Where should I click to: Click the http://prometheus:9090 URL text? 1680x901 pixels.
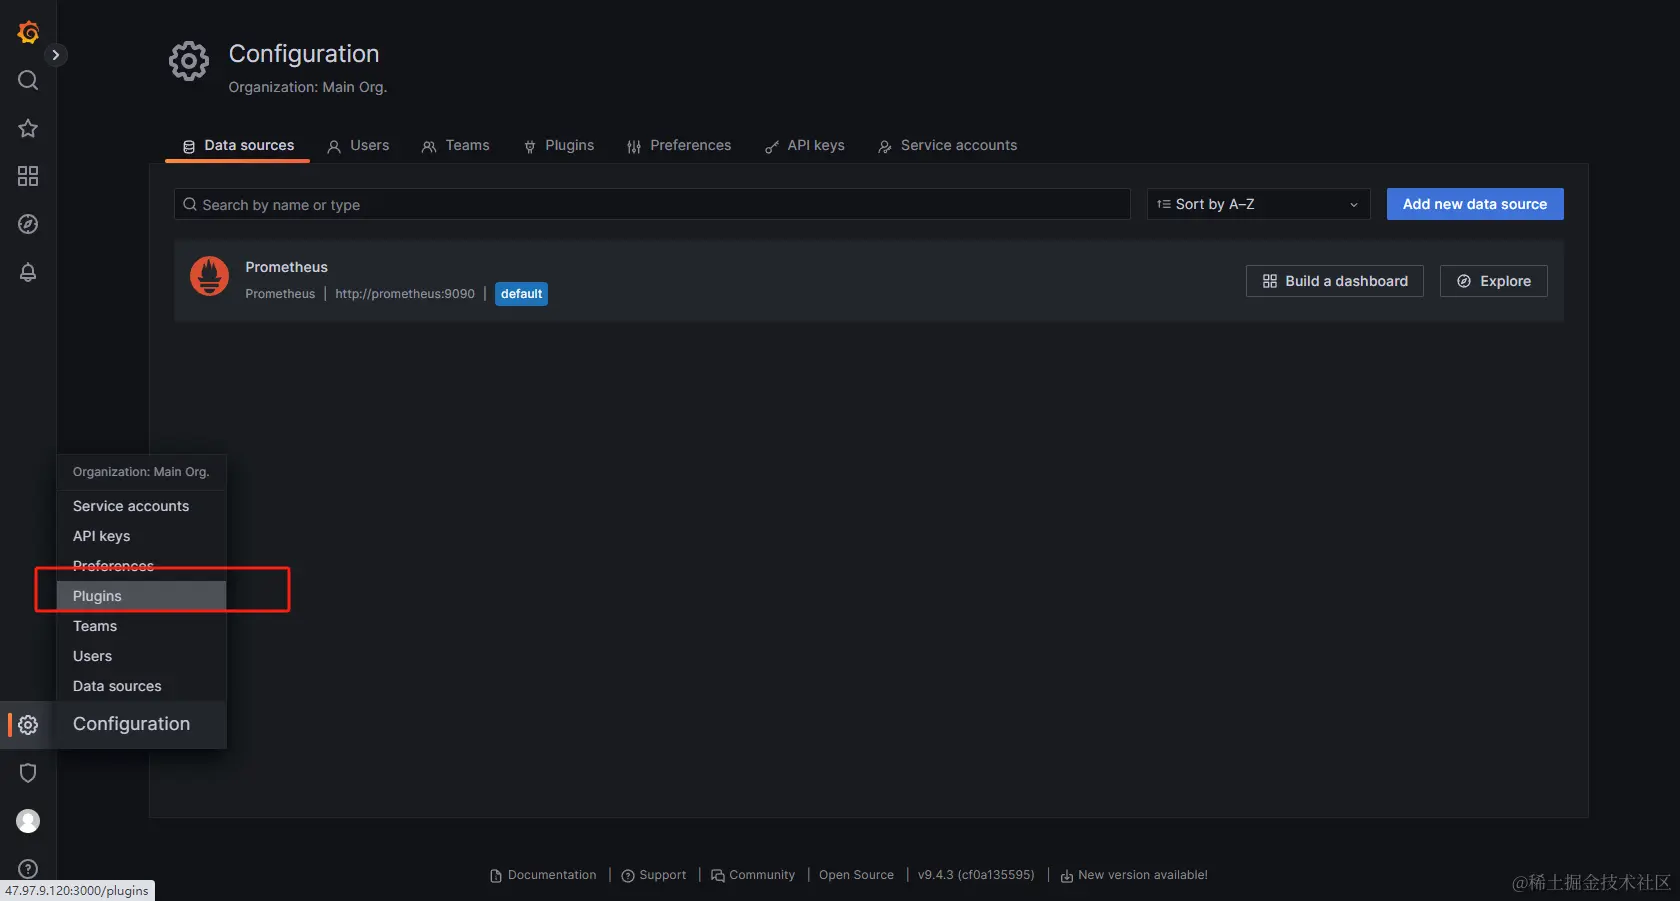405,294
